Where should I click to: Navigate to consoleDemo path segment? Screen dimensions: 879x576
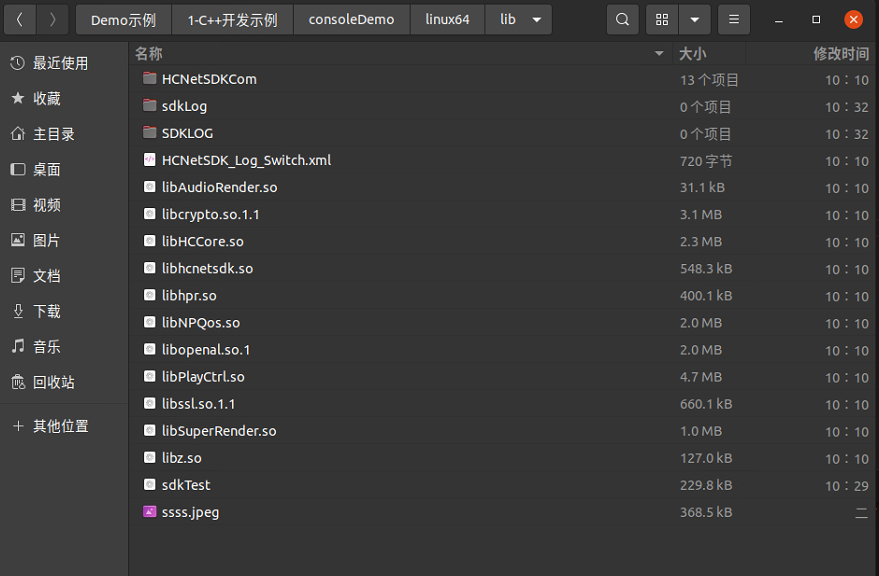click(x=351, y=20)
